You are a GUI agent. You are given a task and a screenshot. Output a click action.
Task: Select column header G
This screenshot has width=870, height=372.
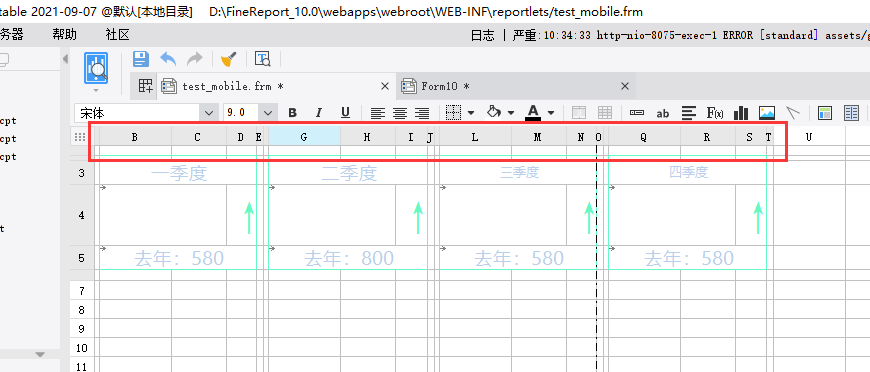[304, 137]
